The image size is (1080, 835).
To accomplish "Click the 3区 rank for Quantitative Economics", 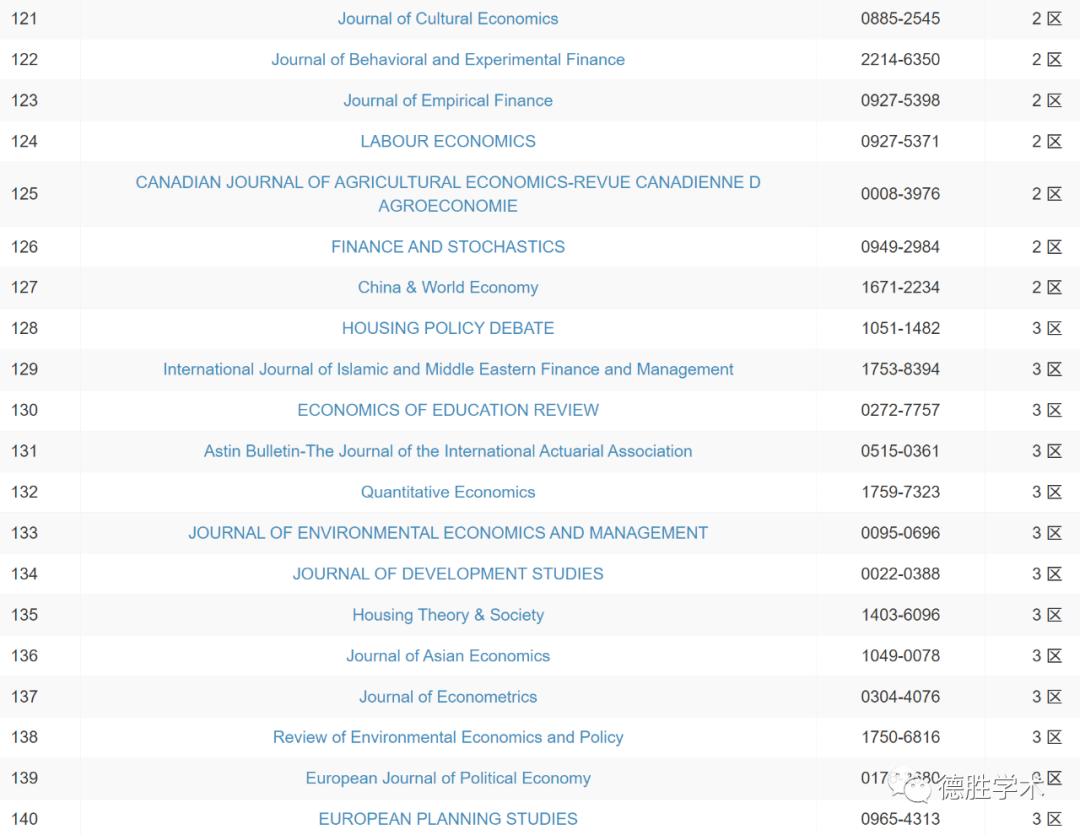I will (1047, 492).
